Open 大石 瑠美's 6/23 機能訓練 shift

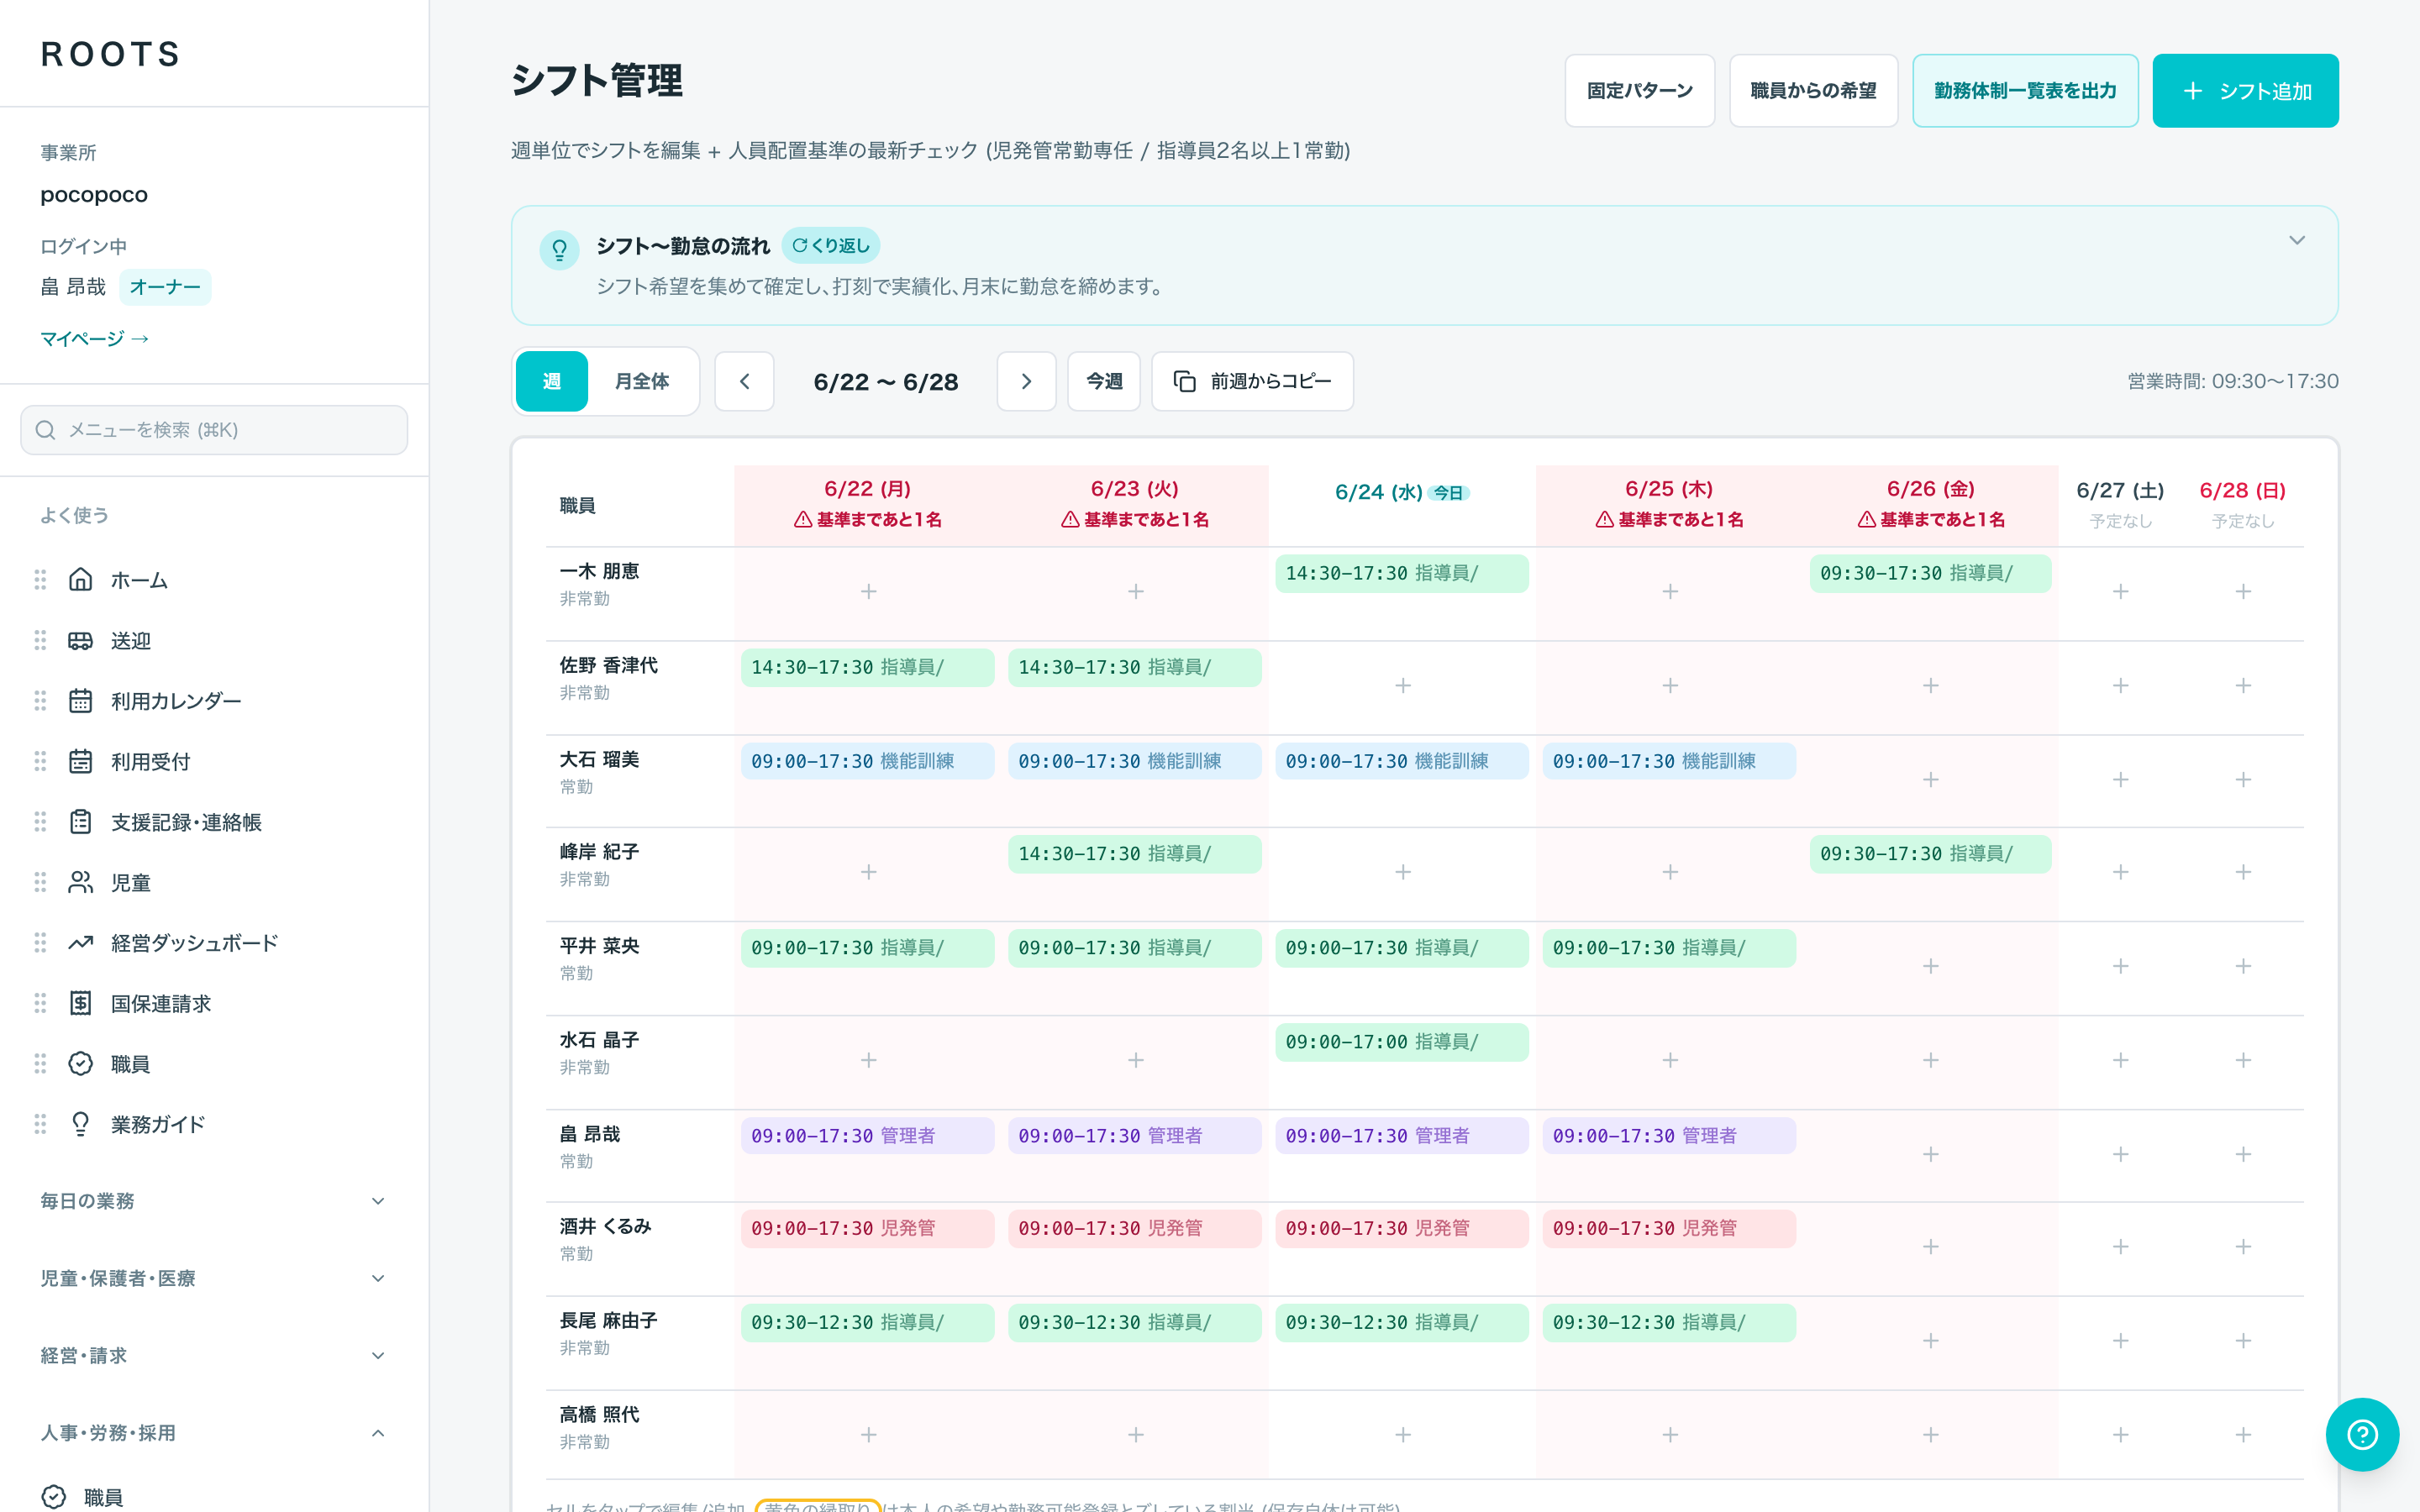tap(1134, 762)
